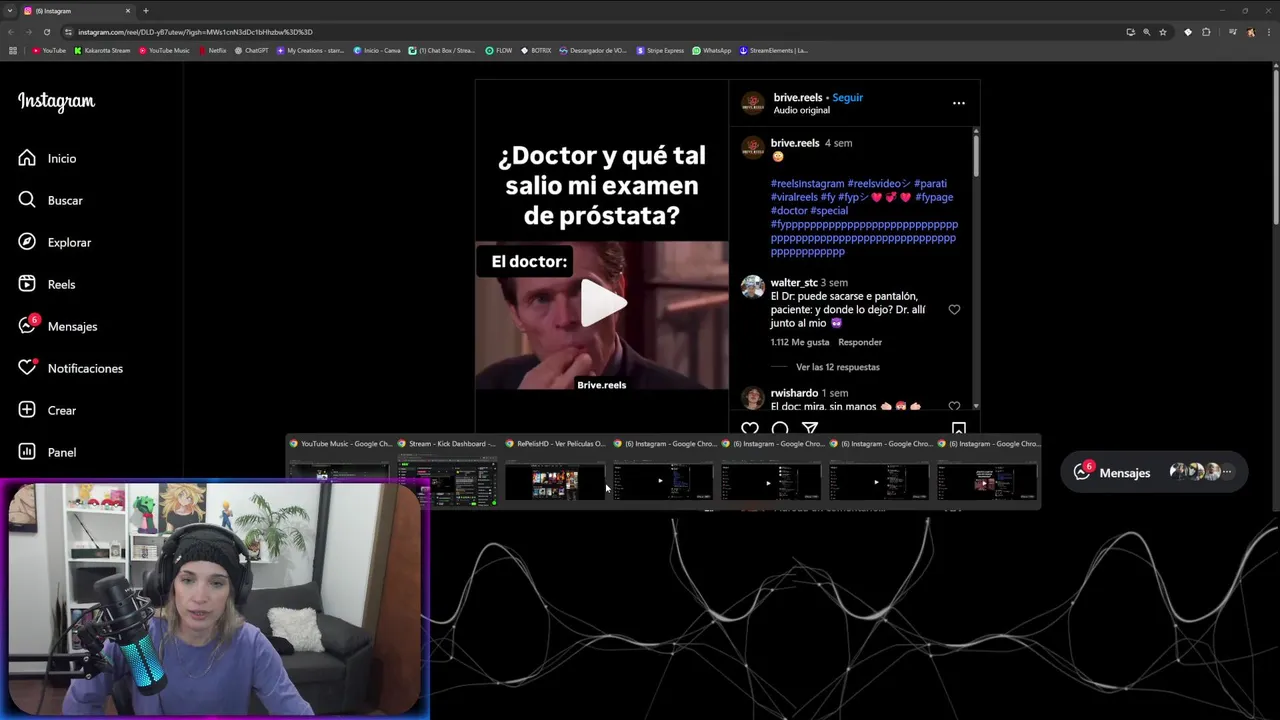Image resolution: width=1280 pixels, height=720 pixels.
Task: Go to the Explorar page
Action: (54, 242)
